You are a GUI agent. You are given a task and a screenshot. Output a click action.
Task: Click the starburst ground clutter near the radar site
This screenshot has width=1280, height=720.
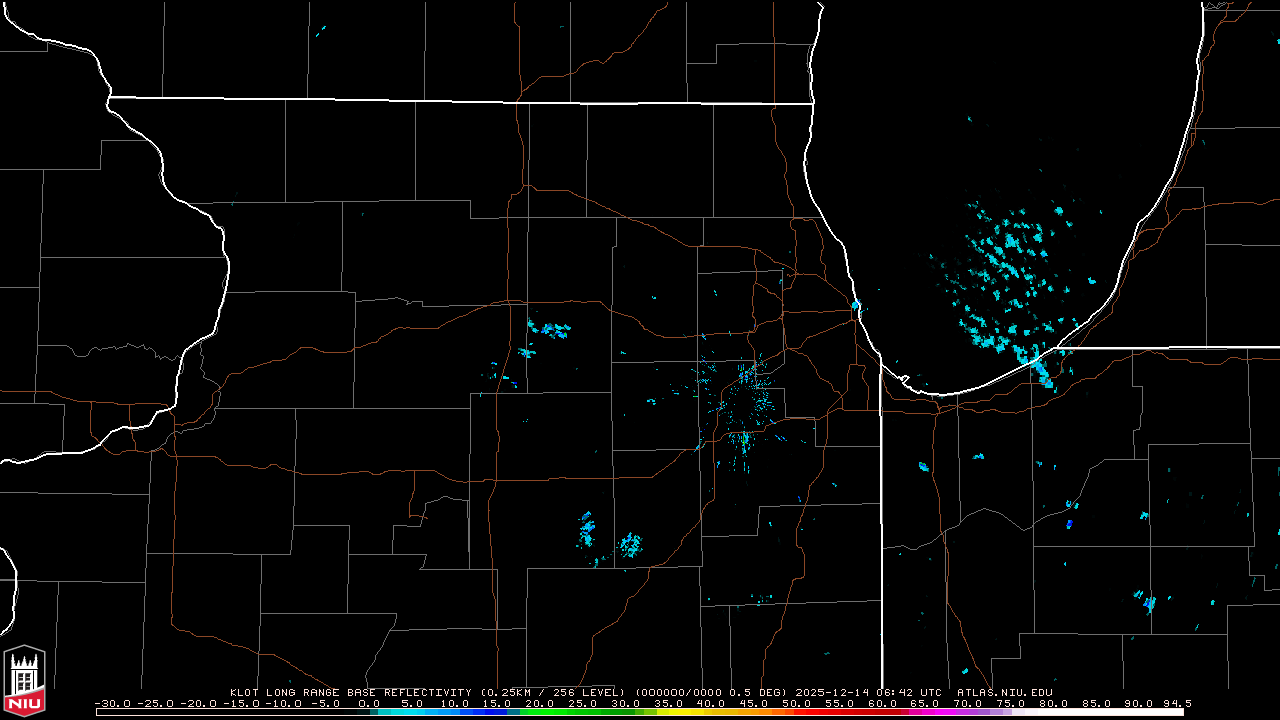coord(745,405)
